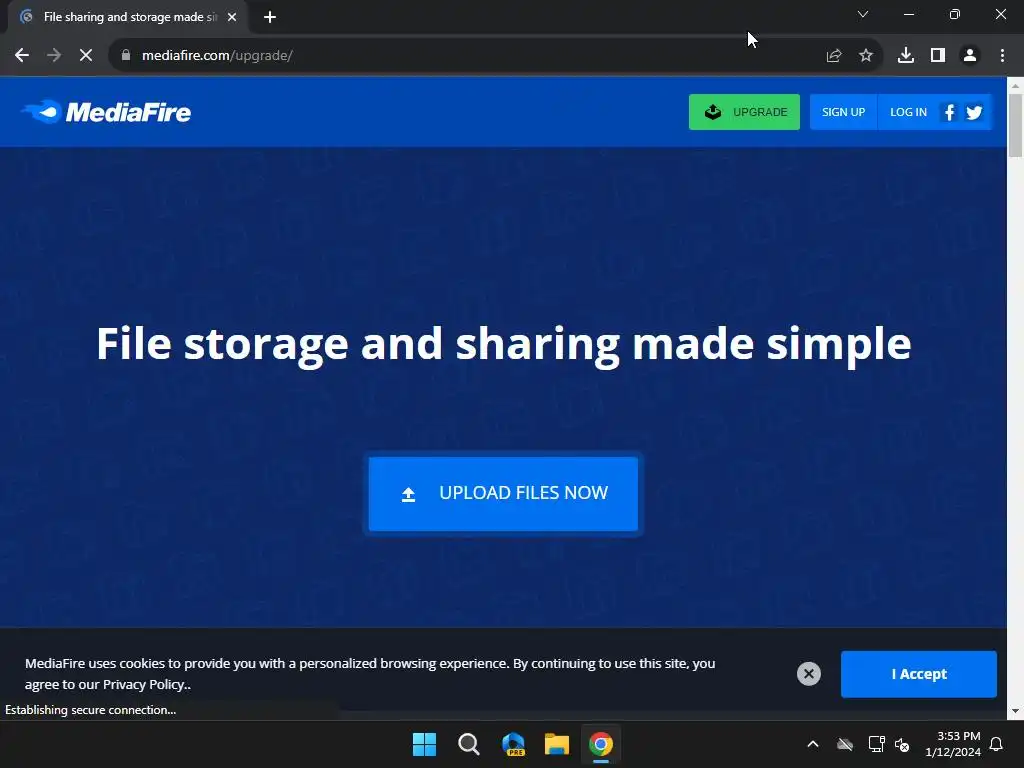The image size is (1024, 768).
Task: Click scrollbar down arrow
Action: [1015, 712]
